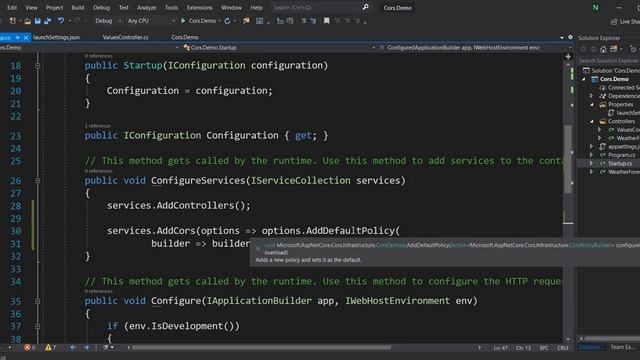Navigate forward with right arrow icon
The height and width of the screenshot is (360, 640).
tap(86, 347)
